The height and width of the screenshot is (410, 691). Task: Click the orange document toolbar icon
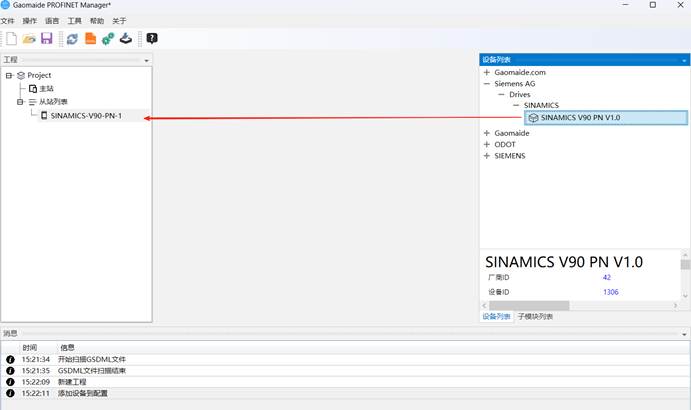pyautogui.click(x=90, y=38)
